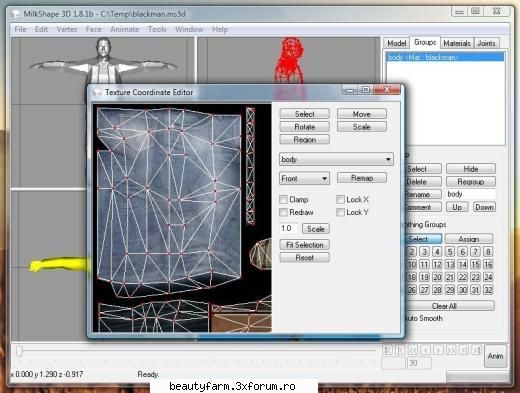The width and height of the screenshot is (520, 393).
Task: Move group Down button
Action: tap(484, 207)
